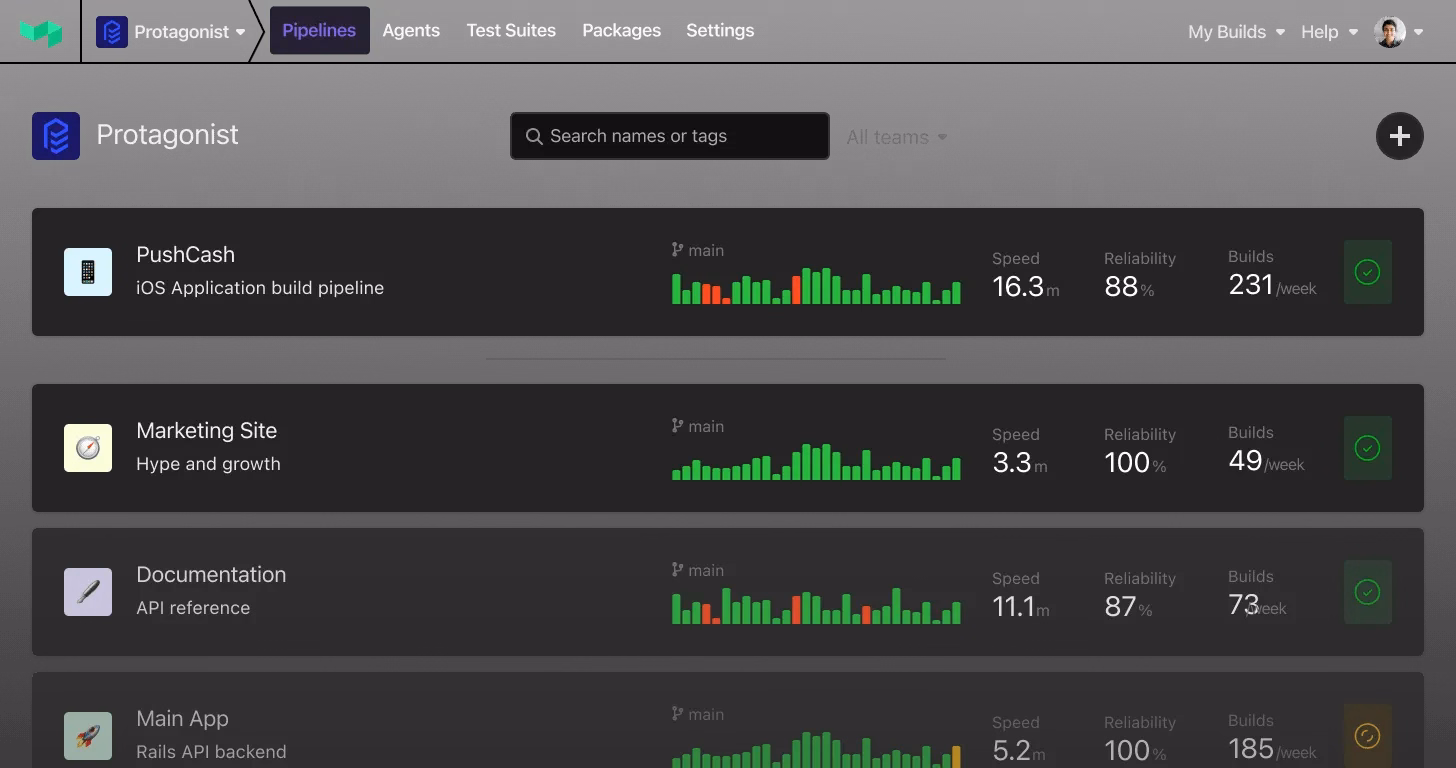The height and width of the screenshot is (768, 1456).
Task: Open the user avatar account menu
Action: coord(1398,32)
